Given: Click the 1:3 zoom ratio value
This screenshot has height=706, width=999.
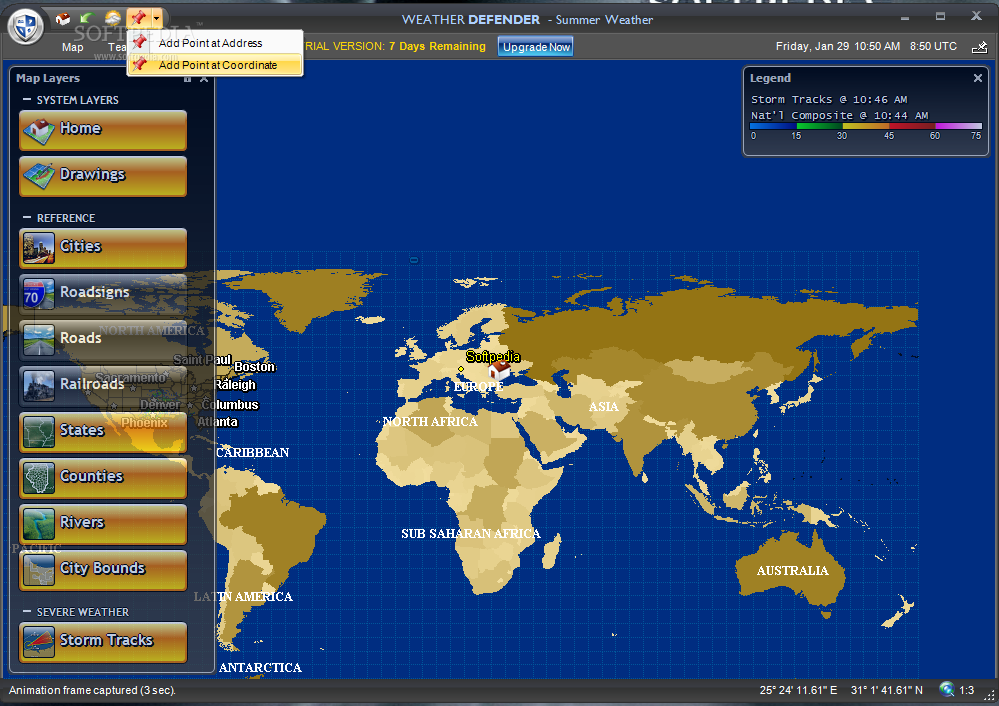Looking at the screenshot, I should tap(967, 690).
